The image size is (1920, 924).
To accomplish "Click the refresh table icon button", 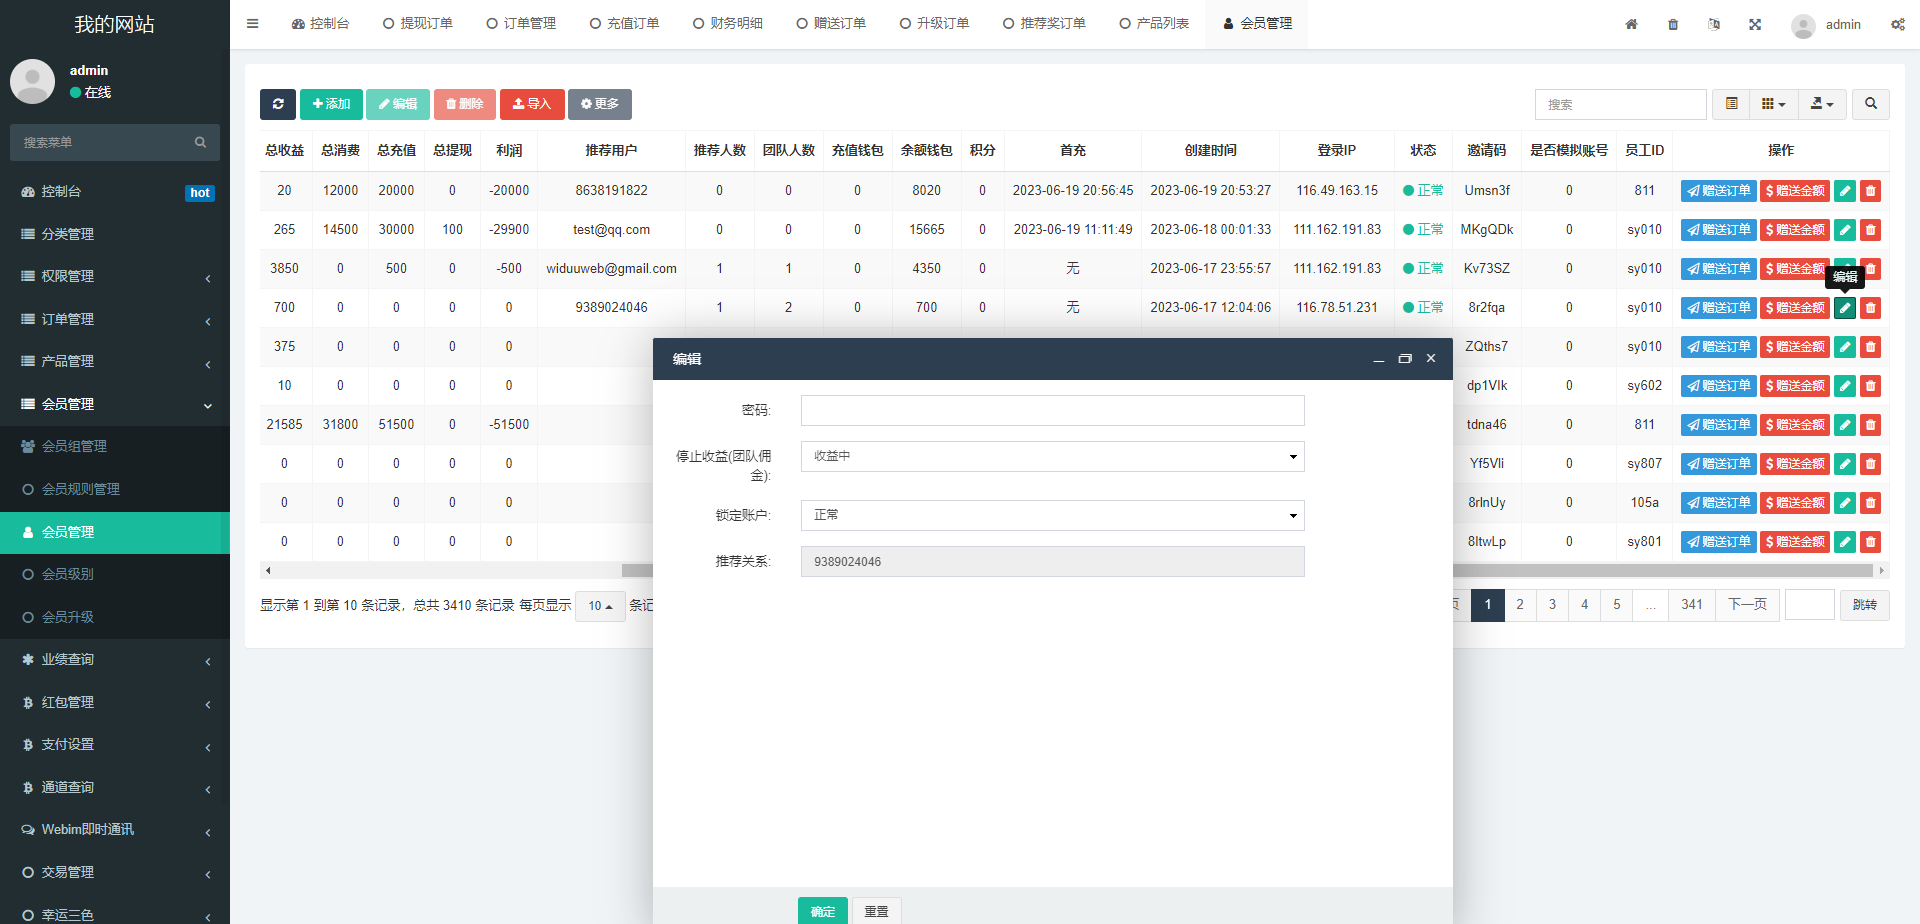I will pos(278,104).
